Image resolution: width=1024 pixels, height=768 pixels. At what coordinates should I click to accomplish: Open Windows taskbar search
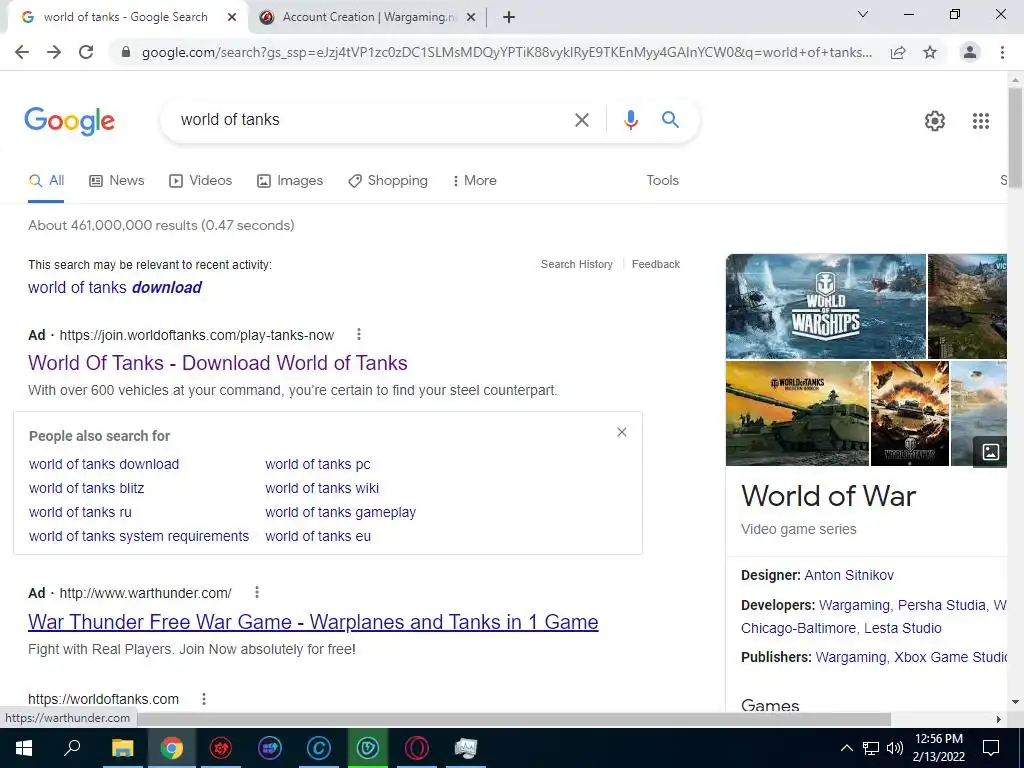pos(72,748)
